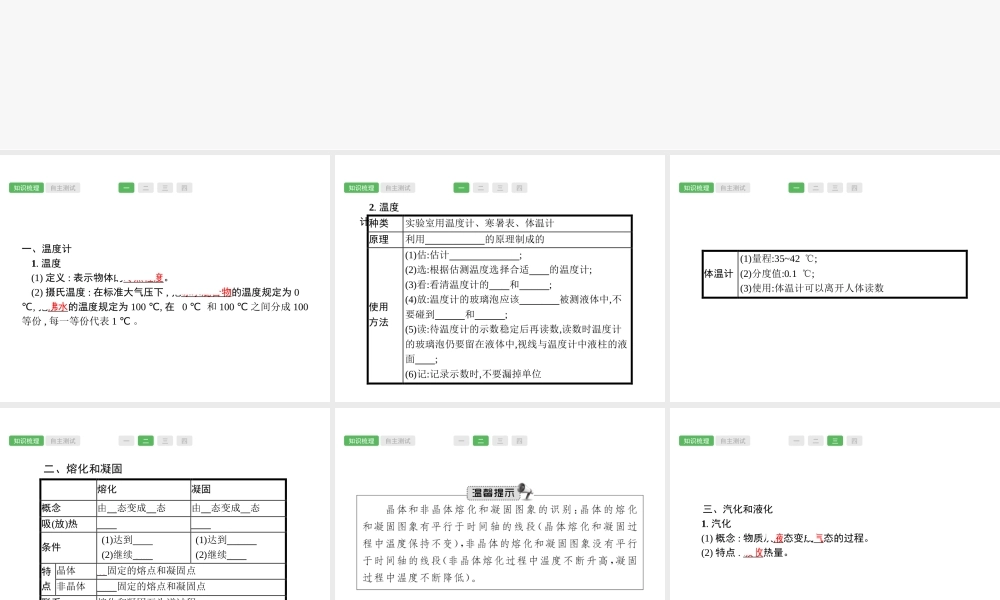Image resolution: width=1000 pixels, height=600 pixels.
Task: Click section 一 button on the 熔化和凝固 slide
Action: pyautogui.click(x=126, y=441)
